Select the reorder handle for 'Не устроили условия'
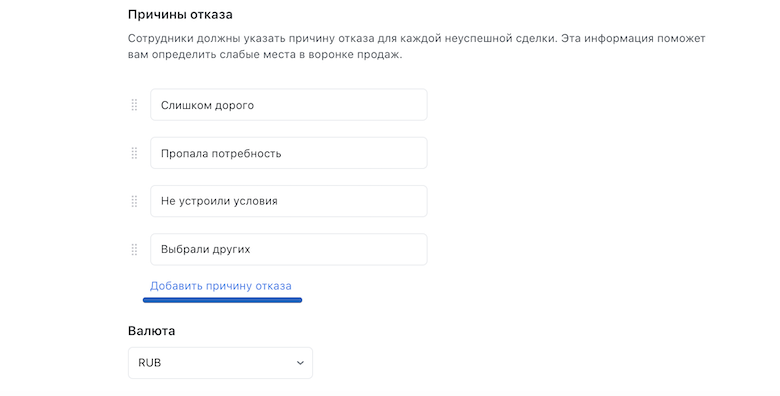The width and height of the screenshot is (780, 396). (x=134, y=201)
